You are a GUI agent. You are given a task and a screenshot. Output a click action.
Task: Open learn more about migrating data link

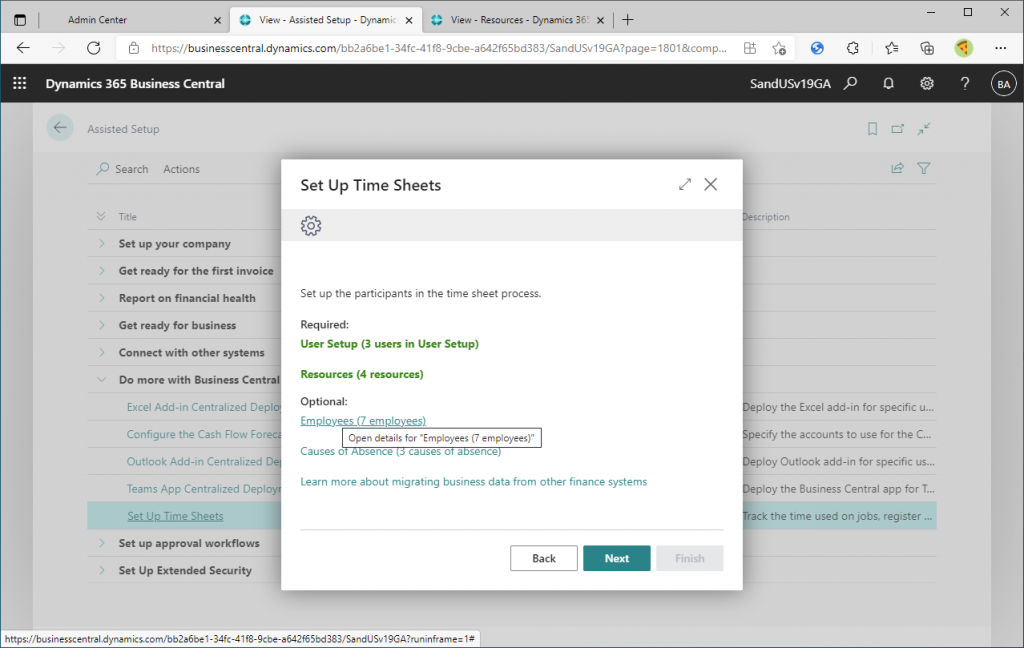coord(473,481)
